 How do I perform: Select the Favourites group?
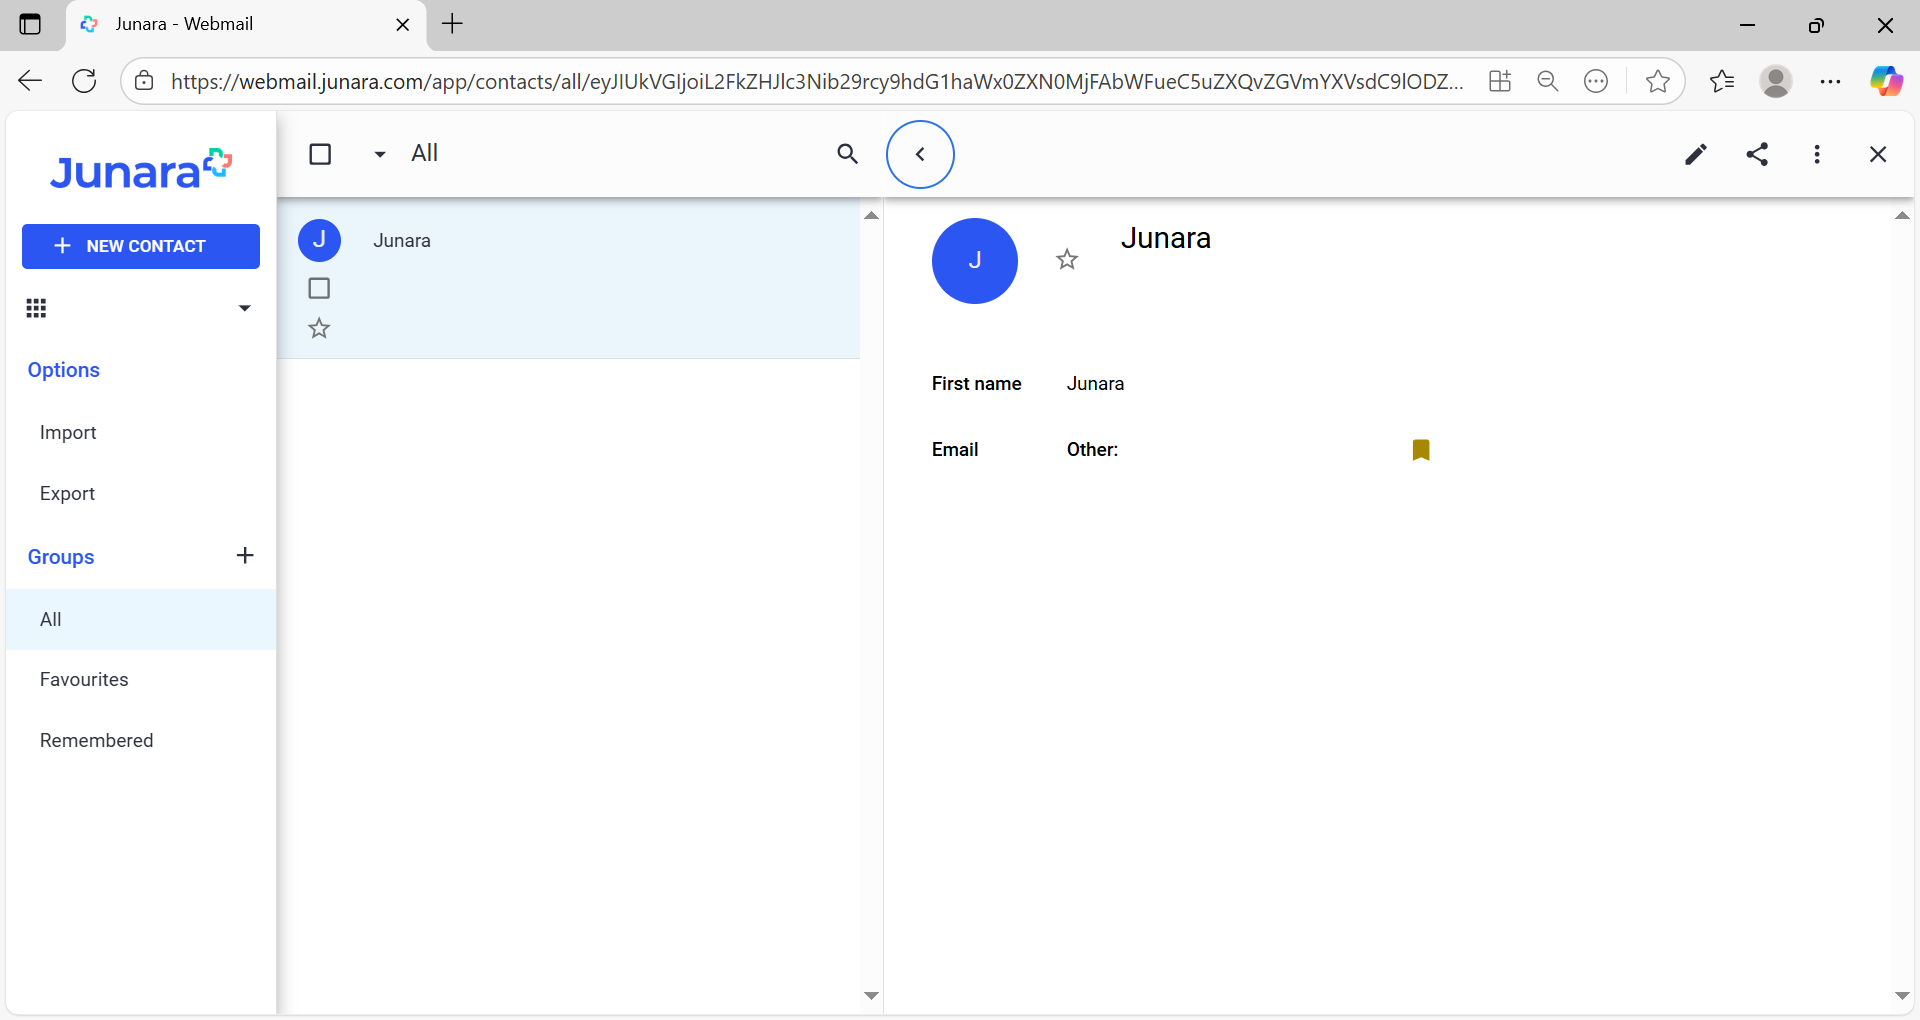[84, 680]
